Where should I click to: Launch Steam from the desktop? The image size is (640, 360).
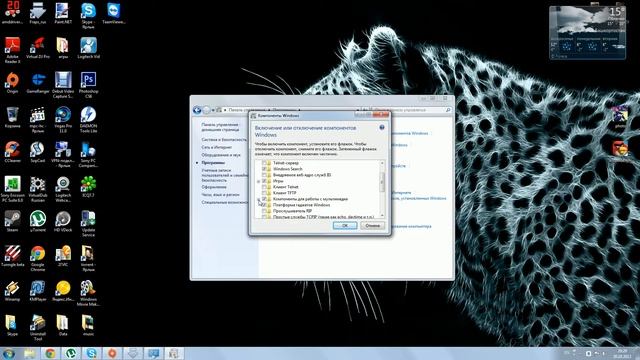click(12, 221)
